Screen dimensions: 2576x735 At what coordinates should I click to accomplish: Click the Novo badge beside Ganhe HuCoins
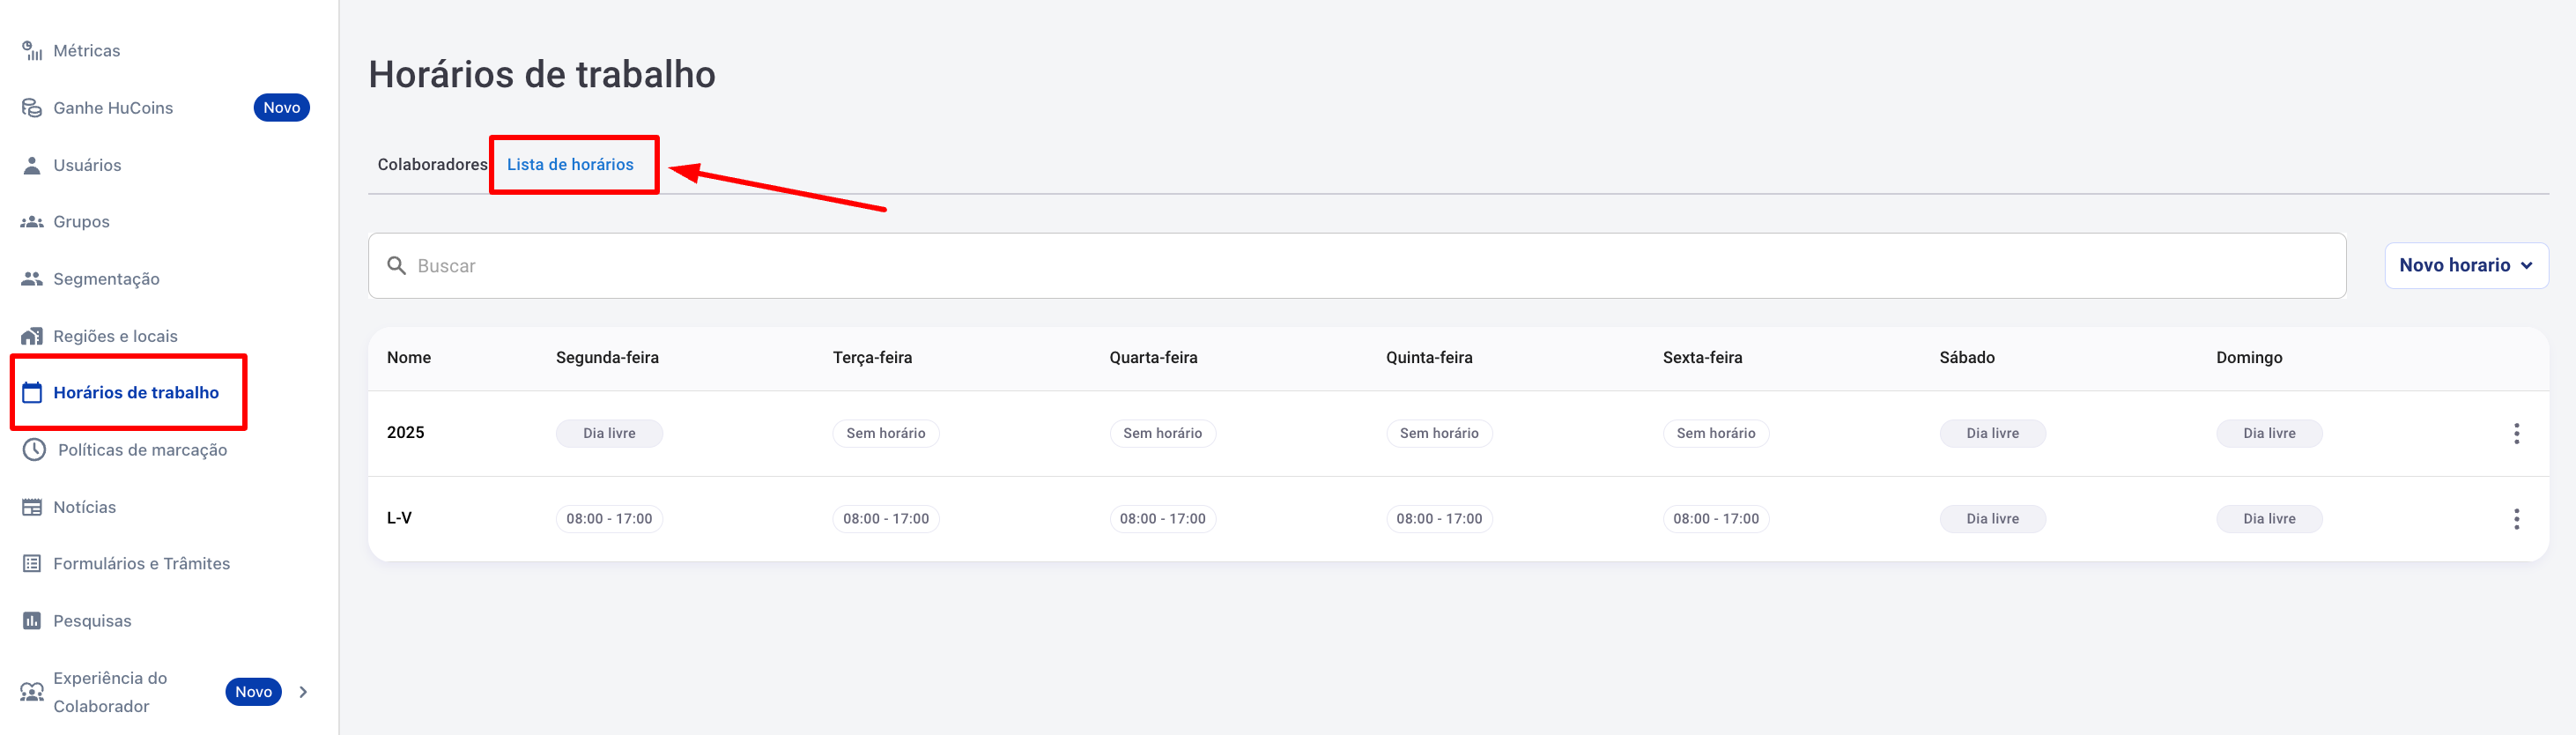tap(282, 108)
